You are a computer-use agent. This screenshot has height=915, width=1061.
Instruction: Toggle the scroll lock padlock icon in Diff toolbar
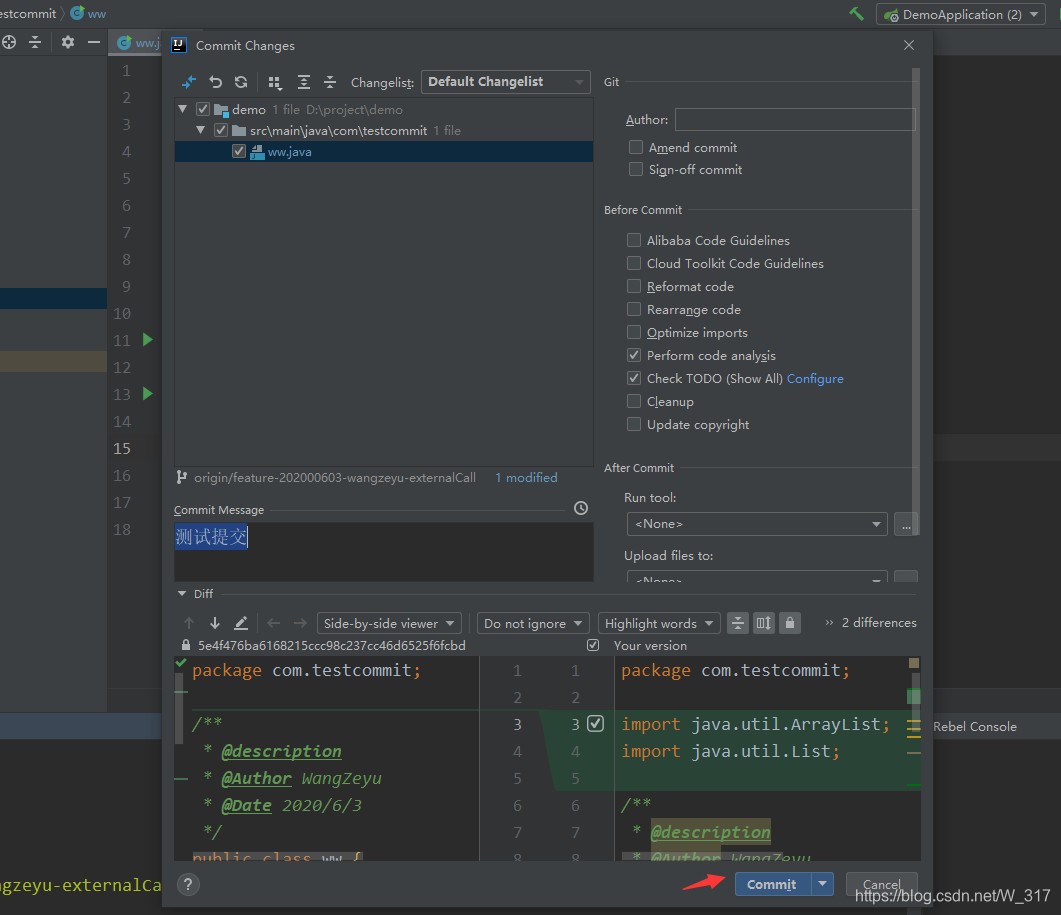[790, 623]
